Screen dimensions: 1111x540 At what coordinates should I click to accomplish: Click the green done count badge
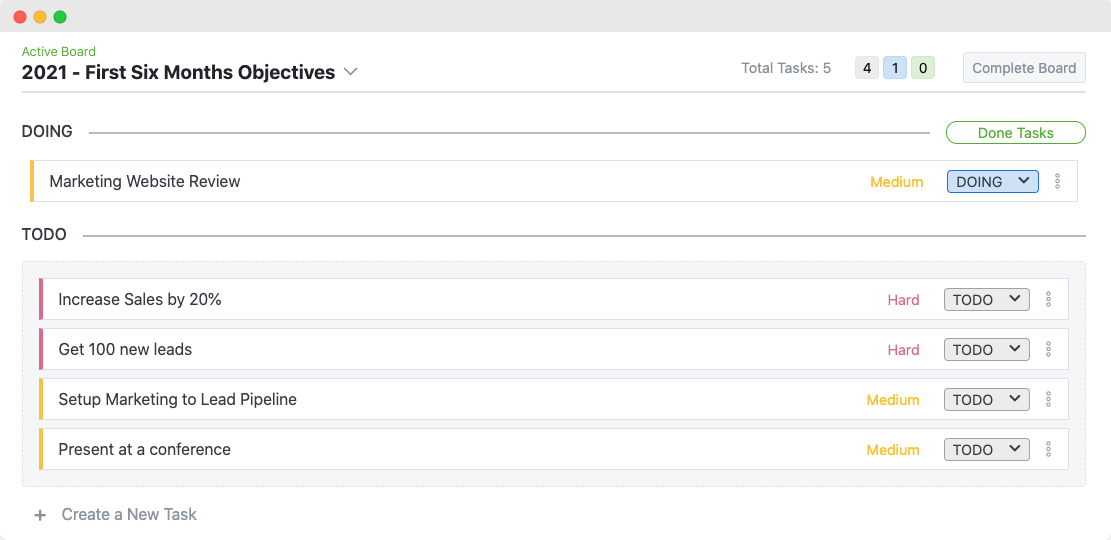[x=923, y=68]
